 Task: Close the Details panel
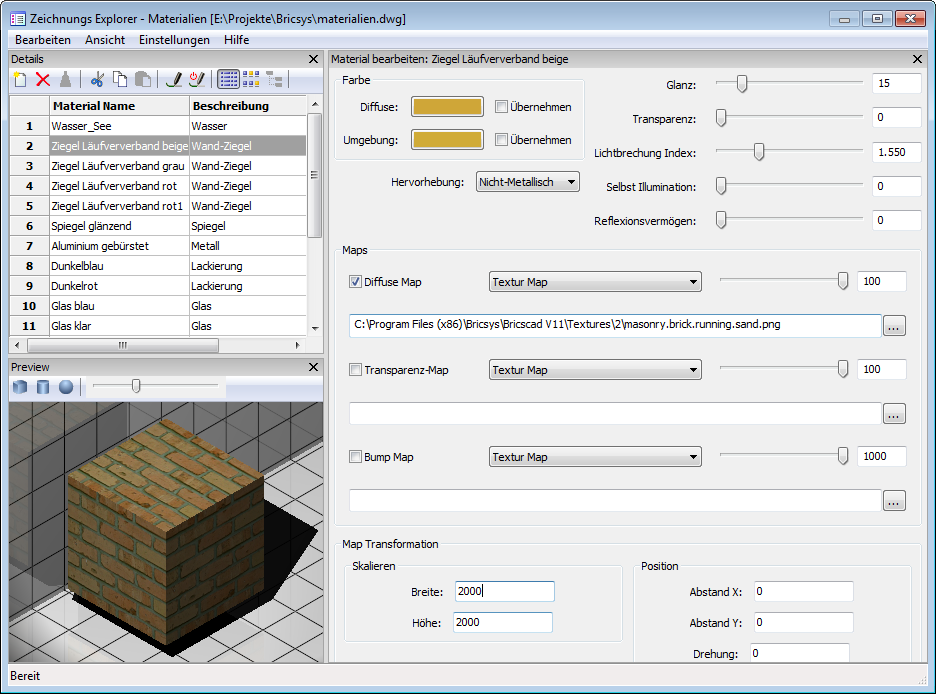click(x=313, y=59)
